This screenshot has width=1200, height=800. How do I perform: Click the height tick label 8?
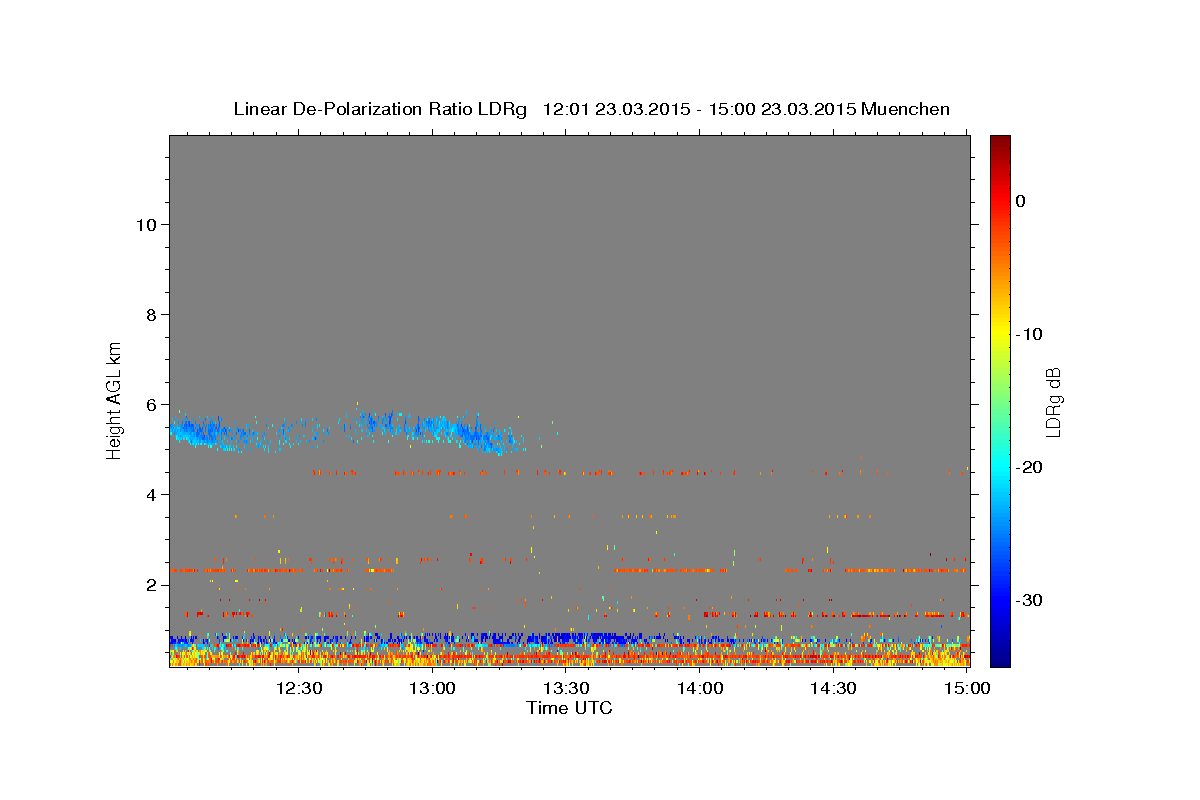tap(150, 314)
